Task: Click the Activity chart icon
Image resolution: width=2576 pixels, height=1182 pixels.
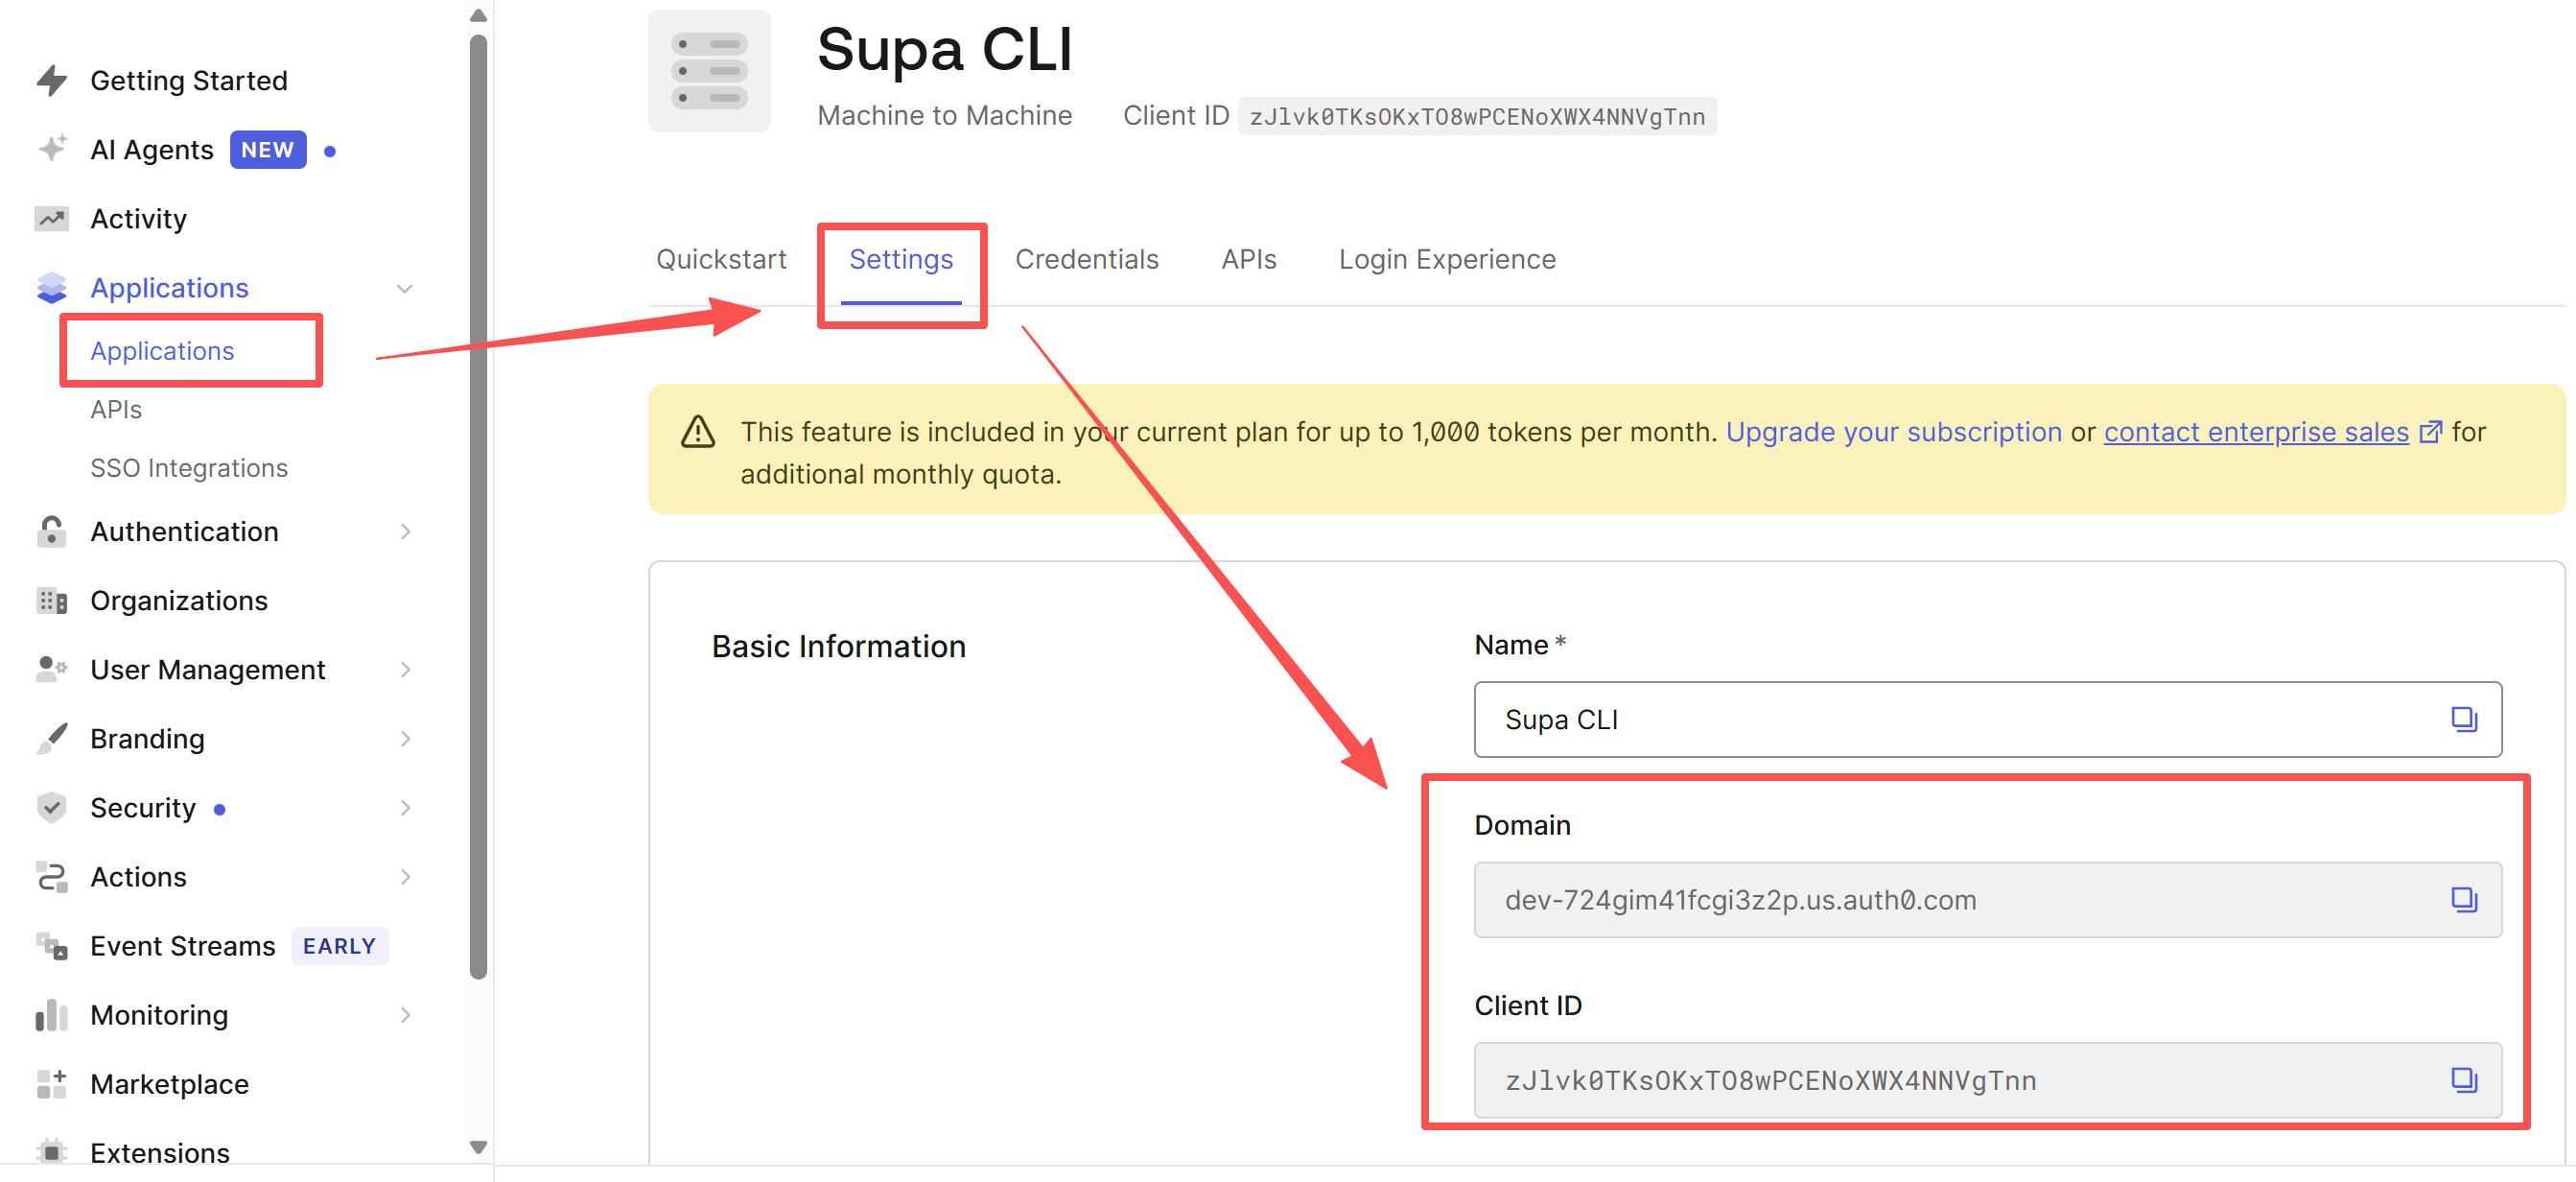Action: pos(52,218)
